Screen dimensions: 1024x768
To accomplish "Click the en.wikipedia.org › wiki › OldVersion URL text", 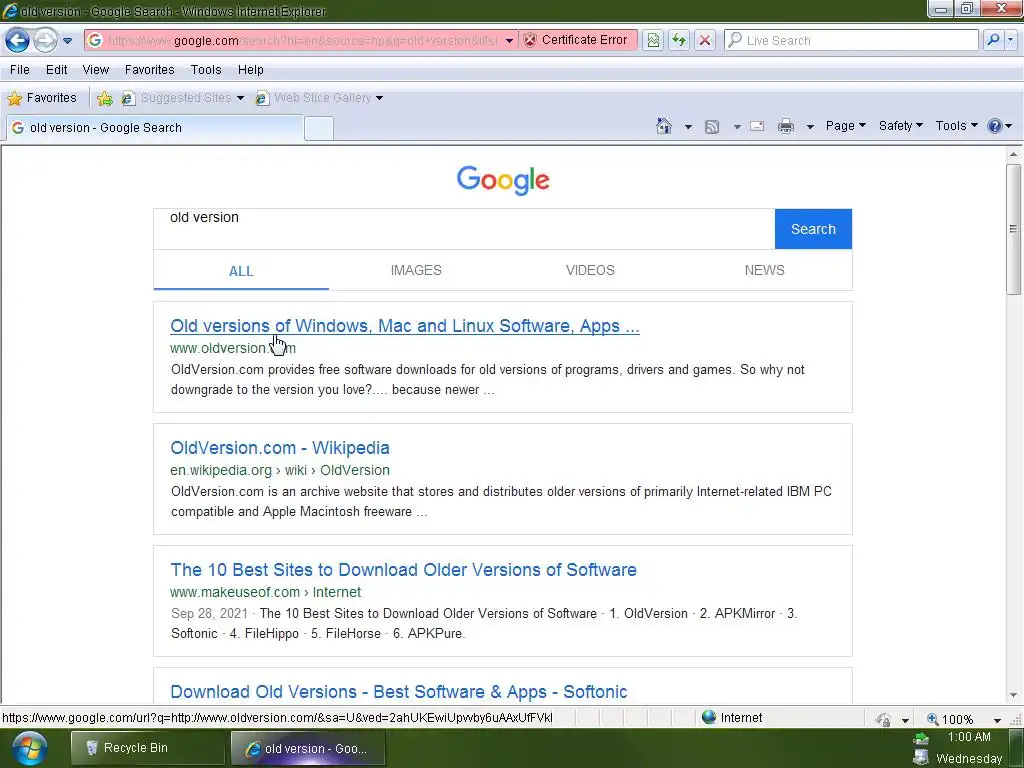I will tap(280, 470).
